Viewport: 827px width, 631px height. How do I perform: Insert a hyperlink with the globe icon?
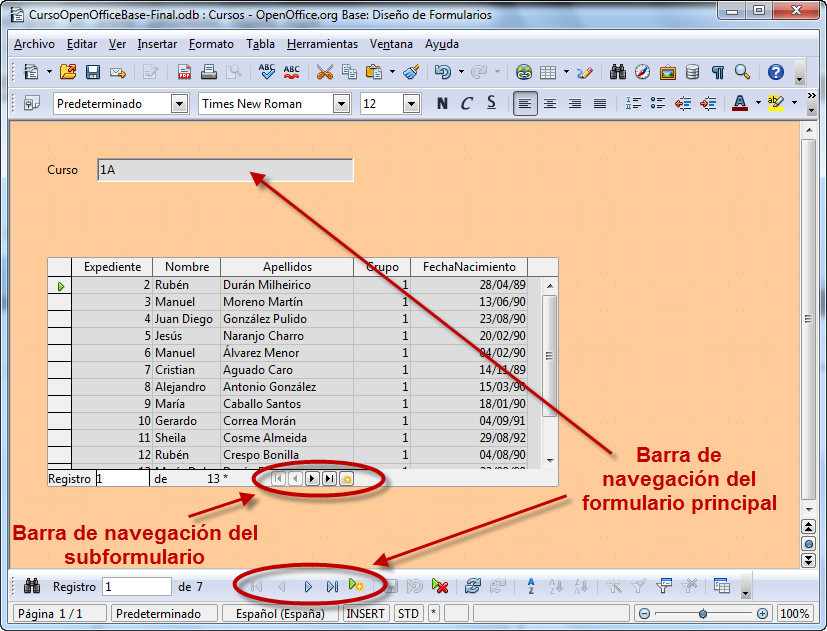click(524, 72)
